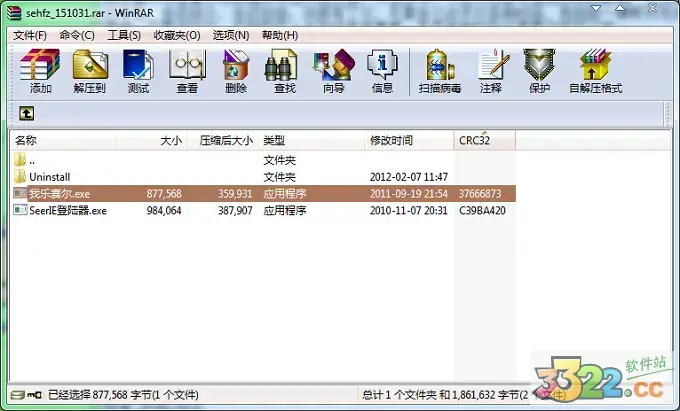The image size is (680, 411).
Task: Maximize the WinRAR window
Action: [620, 8]
